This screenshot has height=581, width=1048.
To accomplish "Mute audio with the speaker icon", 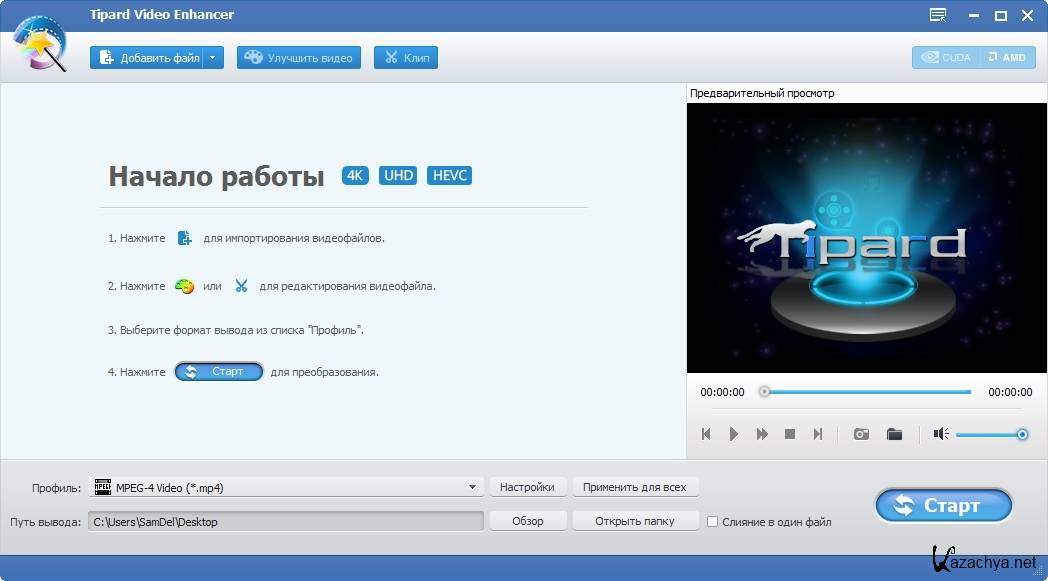I will 940,434.
